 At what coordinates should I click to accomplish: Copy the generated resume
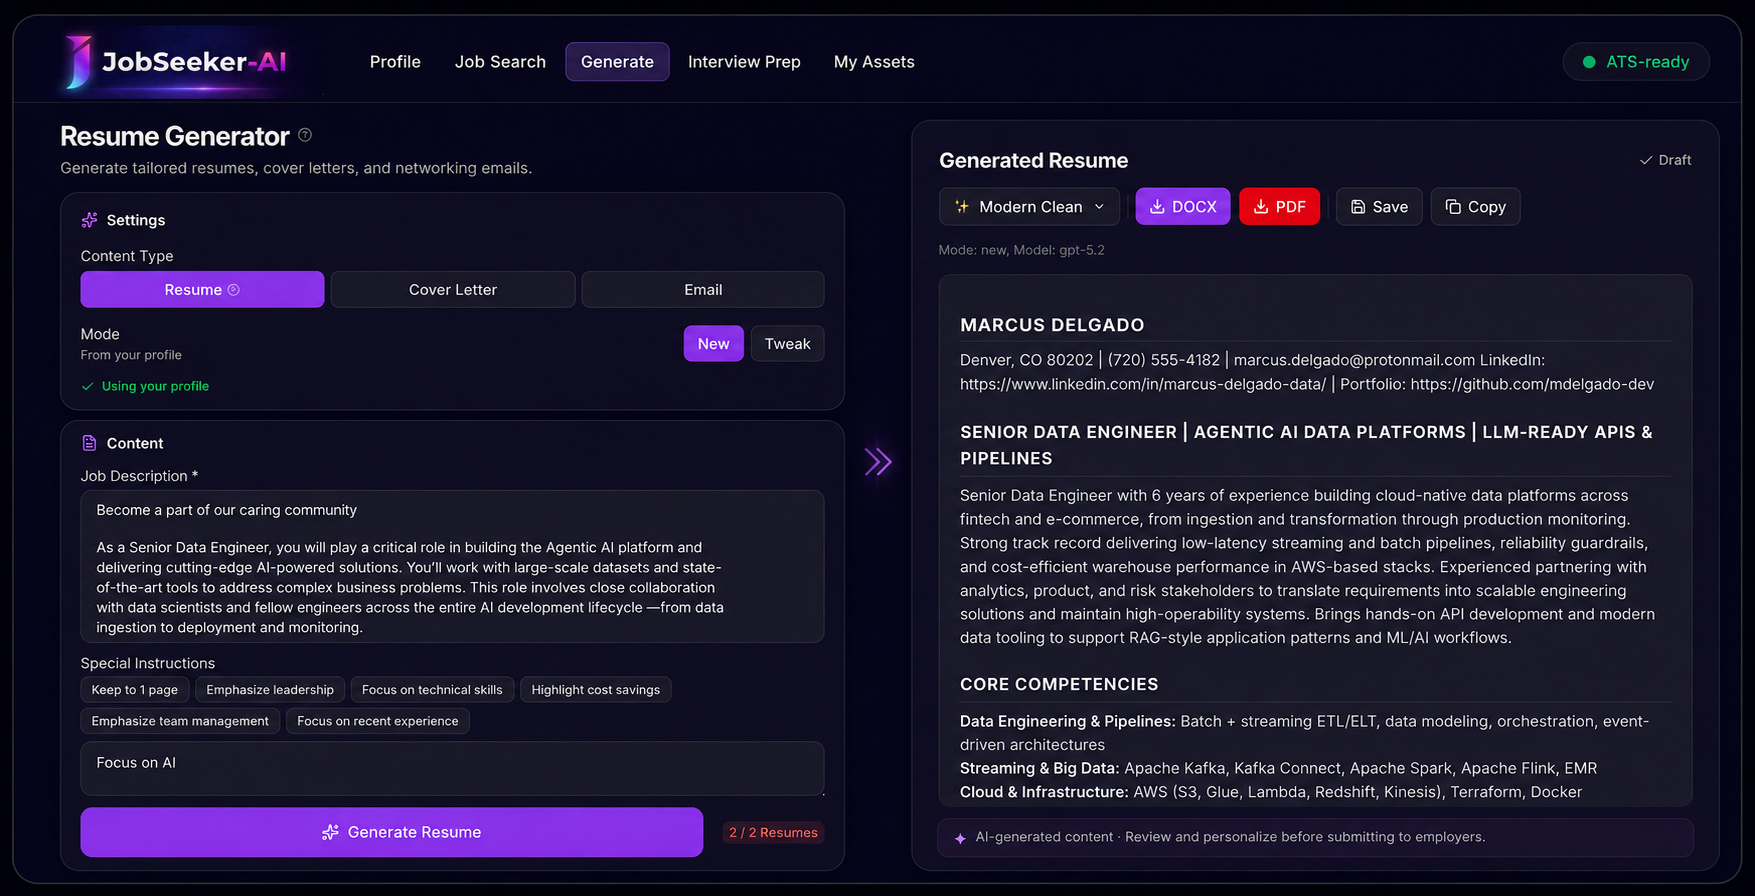1475,207
